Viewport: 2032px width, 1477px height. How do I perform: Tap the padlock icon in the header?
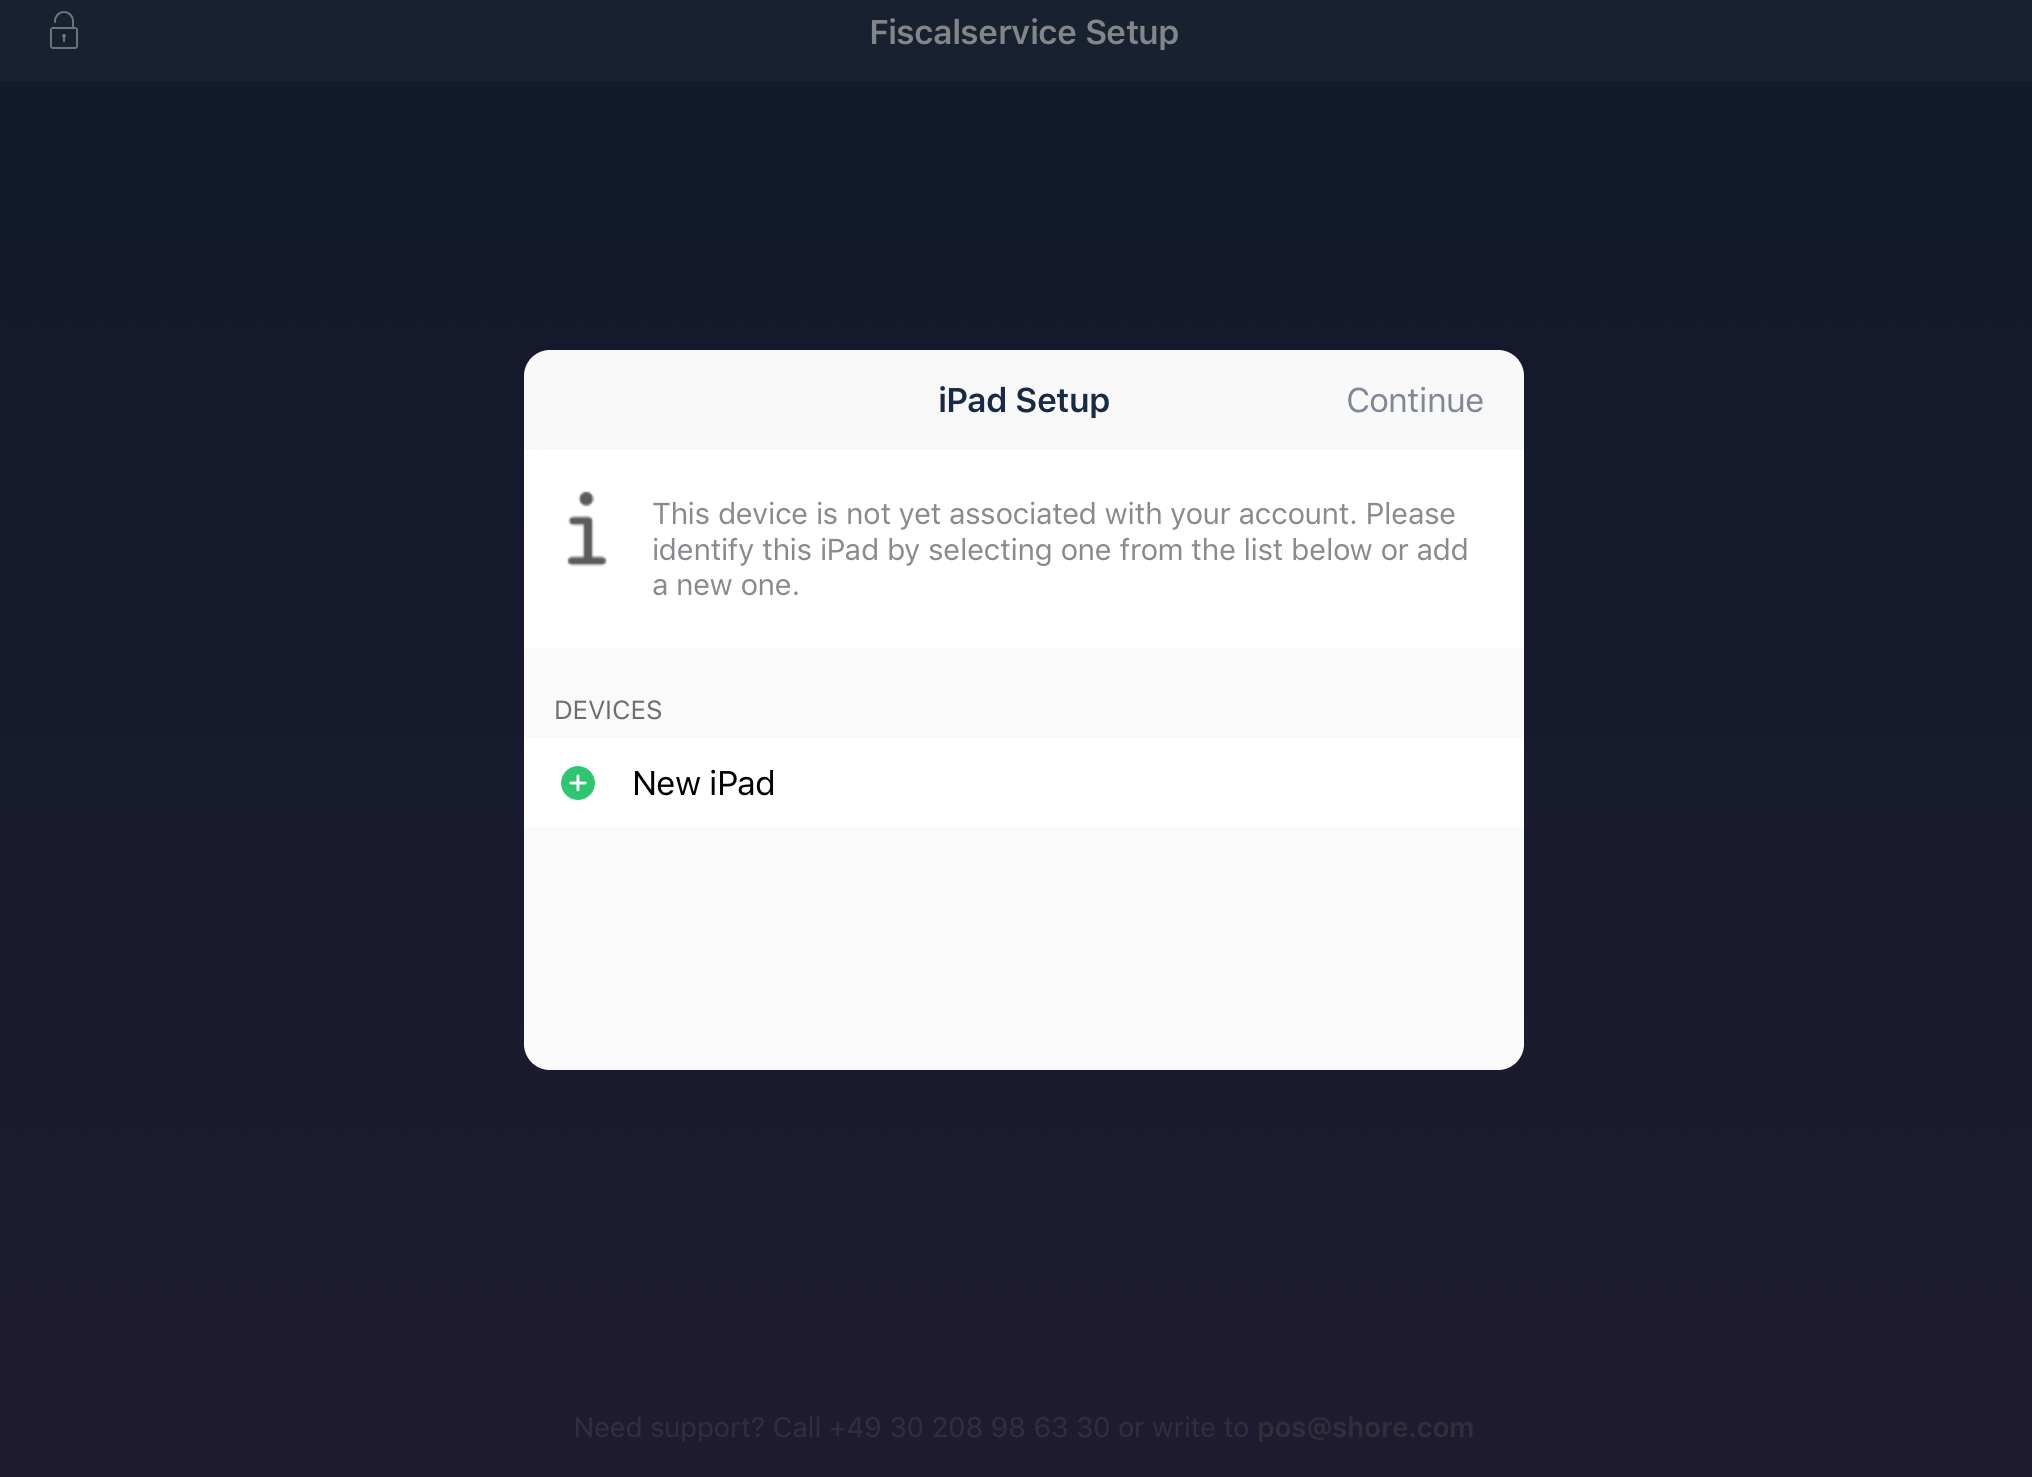point(64,30)
